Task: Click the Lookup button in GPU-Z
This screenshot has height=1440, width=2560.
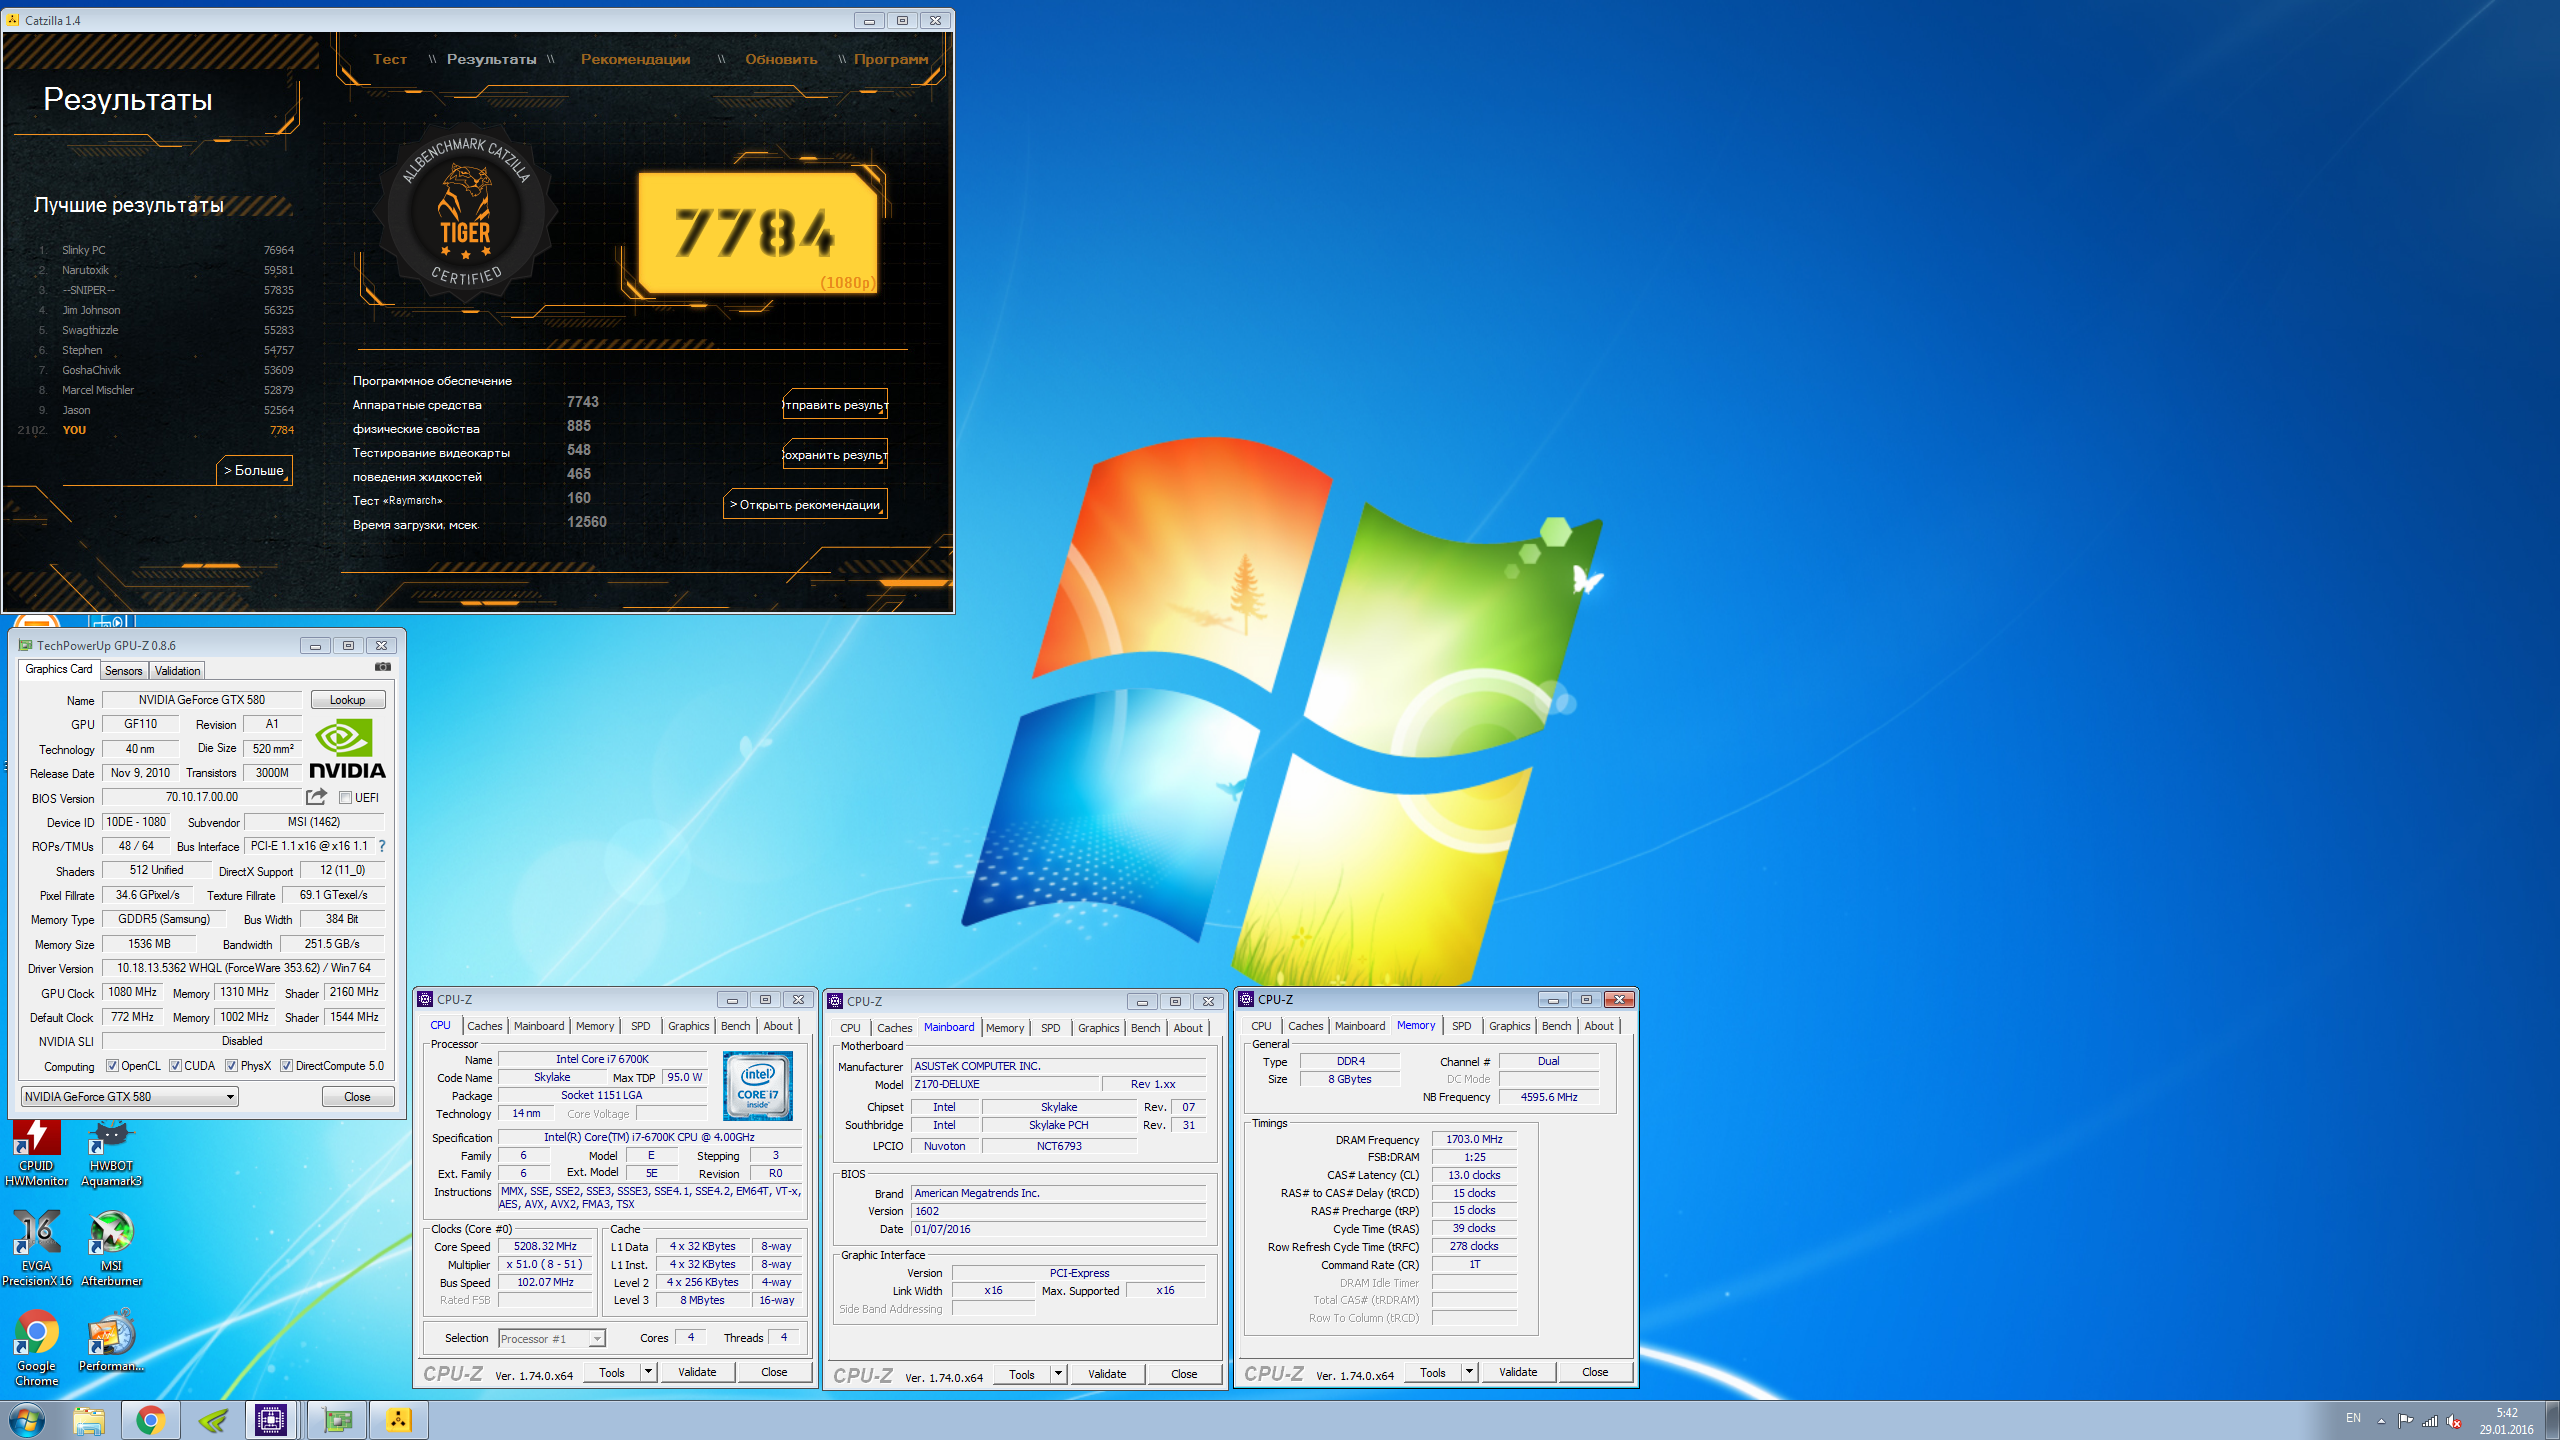Action: pos(348,700)
